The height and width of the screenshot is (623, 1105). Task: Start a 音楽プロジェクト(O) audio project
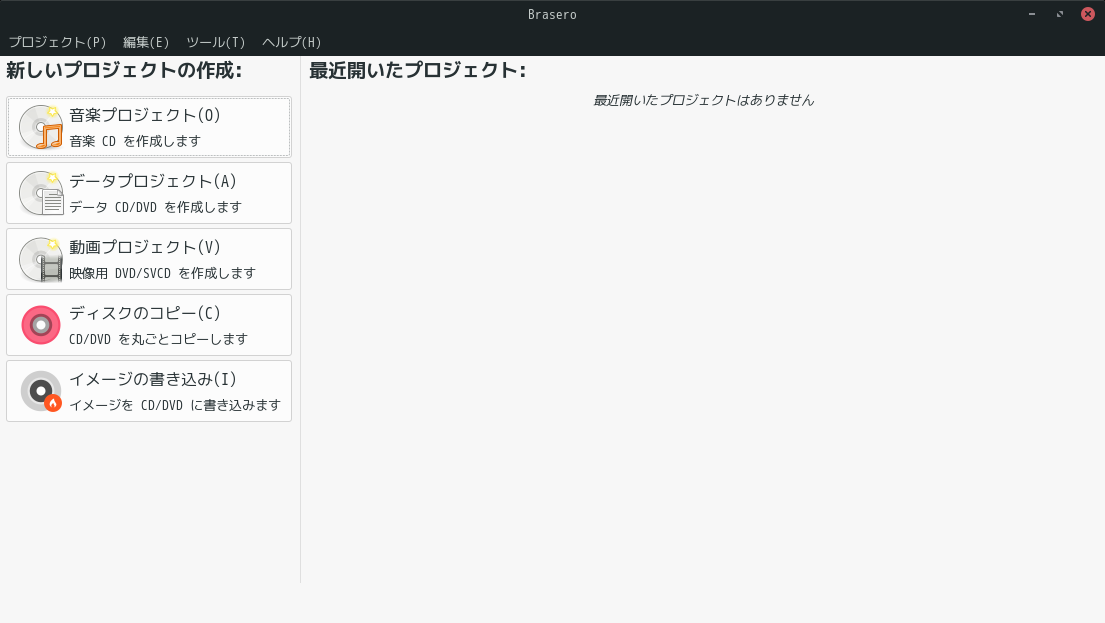149,127
